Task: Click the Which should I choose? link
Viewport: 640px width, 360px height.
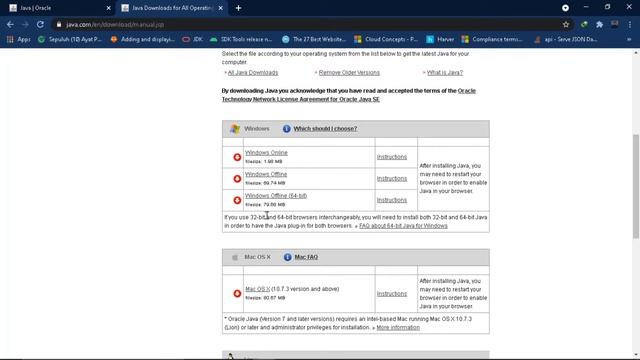Action: coord(325,129)
